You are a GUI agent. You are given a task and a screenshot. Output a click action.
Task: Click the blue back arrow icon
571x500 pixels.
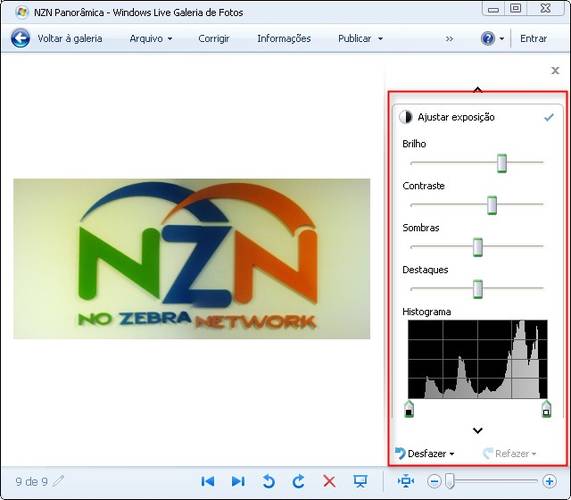20,38
